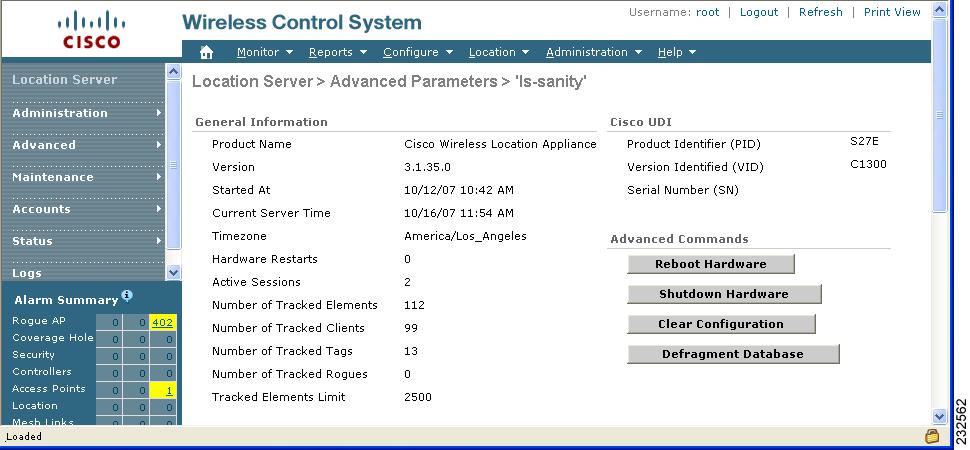The image size is (970, 450).
Task: Click the Coverage Hole alarm row label
Action: coord(53,338)
